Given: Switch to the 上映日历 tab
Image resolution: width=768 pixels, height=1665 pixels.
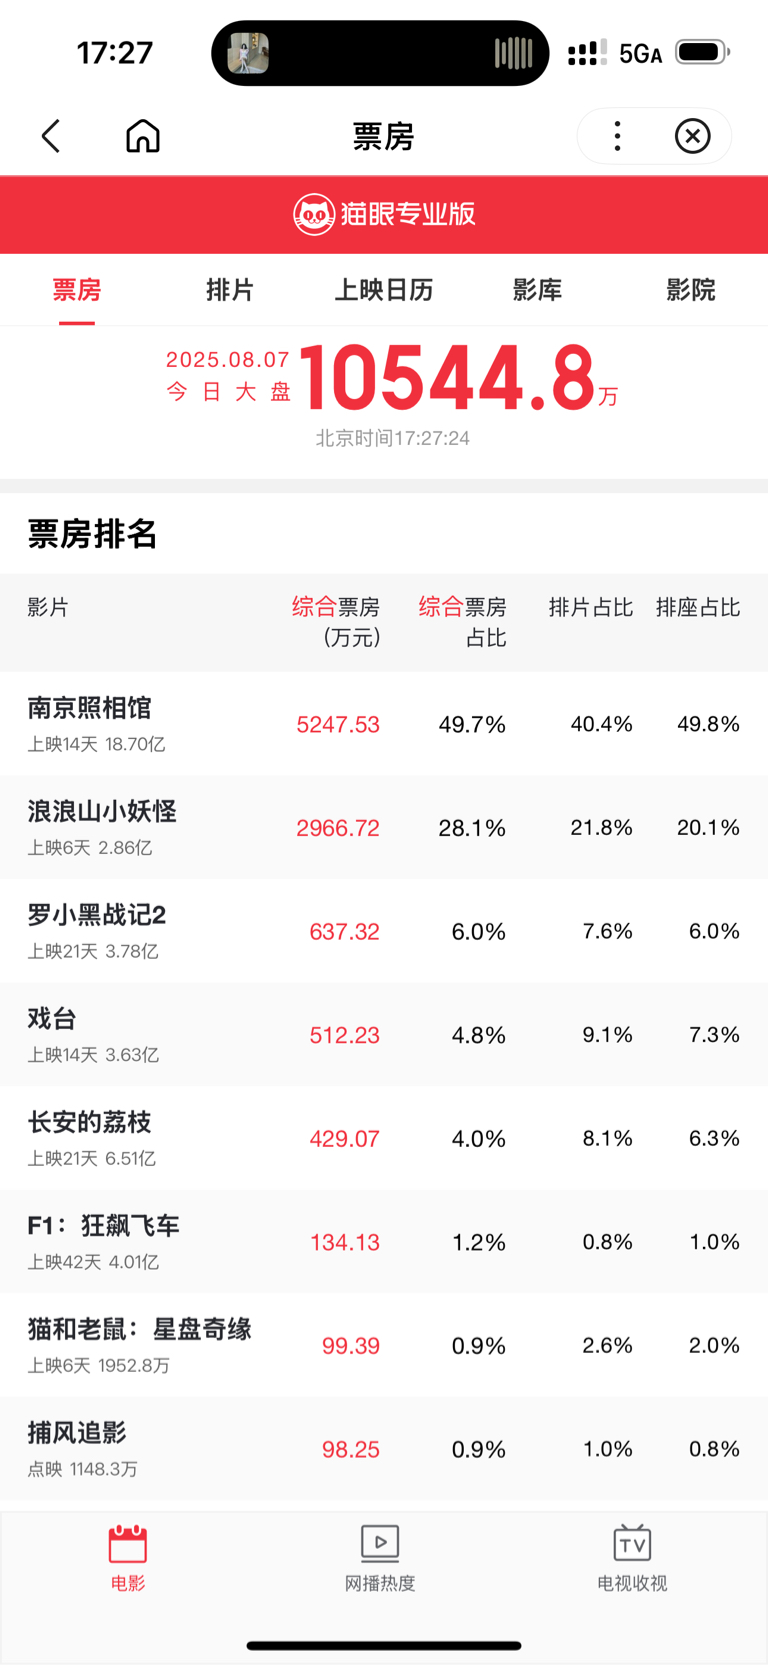Looking at the screenshot, I should click(x=384, y=290).
